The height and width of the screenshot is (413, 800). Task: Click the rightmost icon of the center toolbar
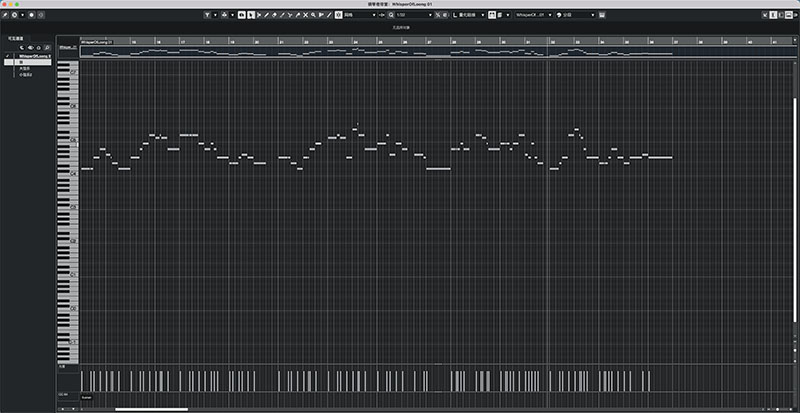pos(602,15)
